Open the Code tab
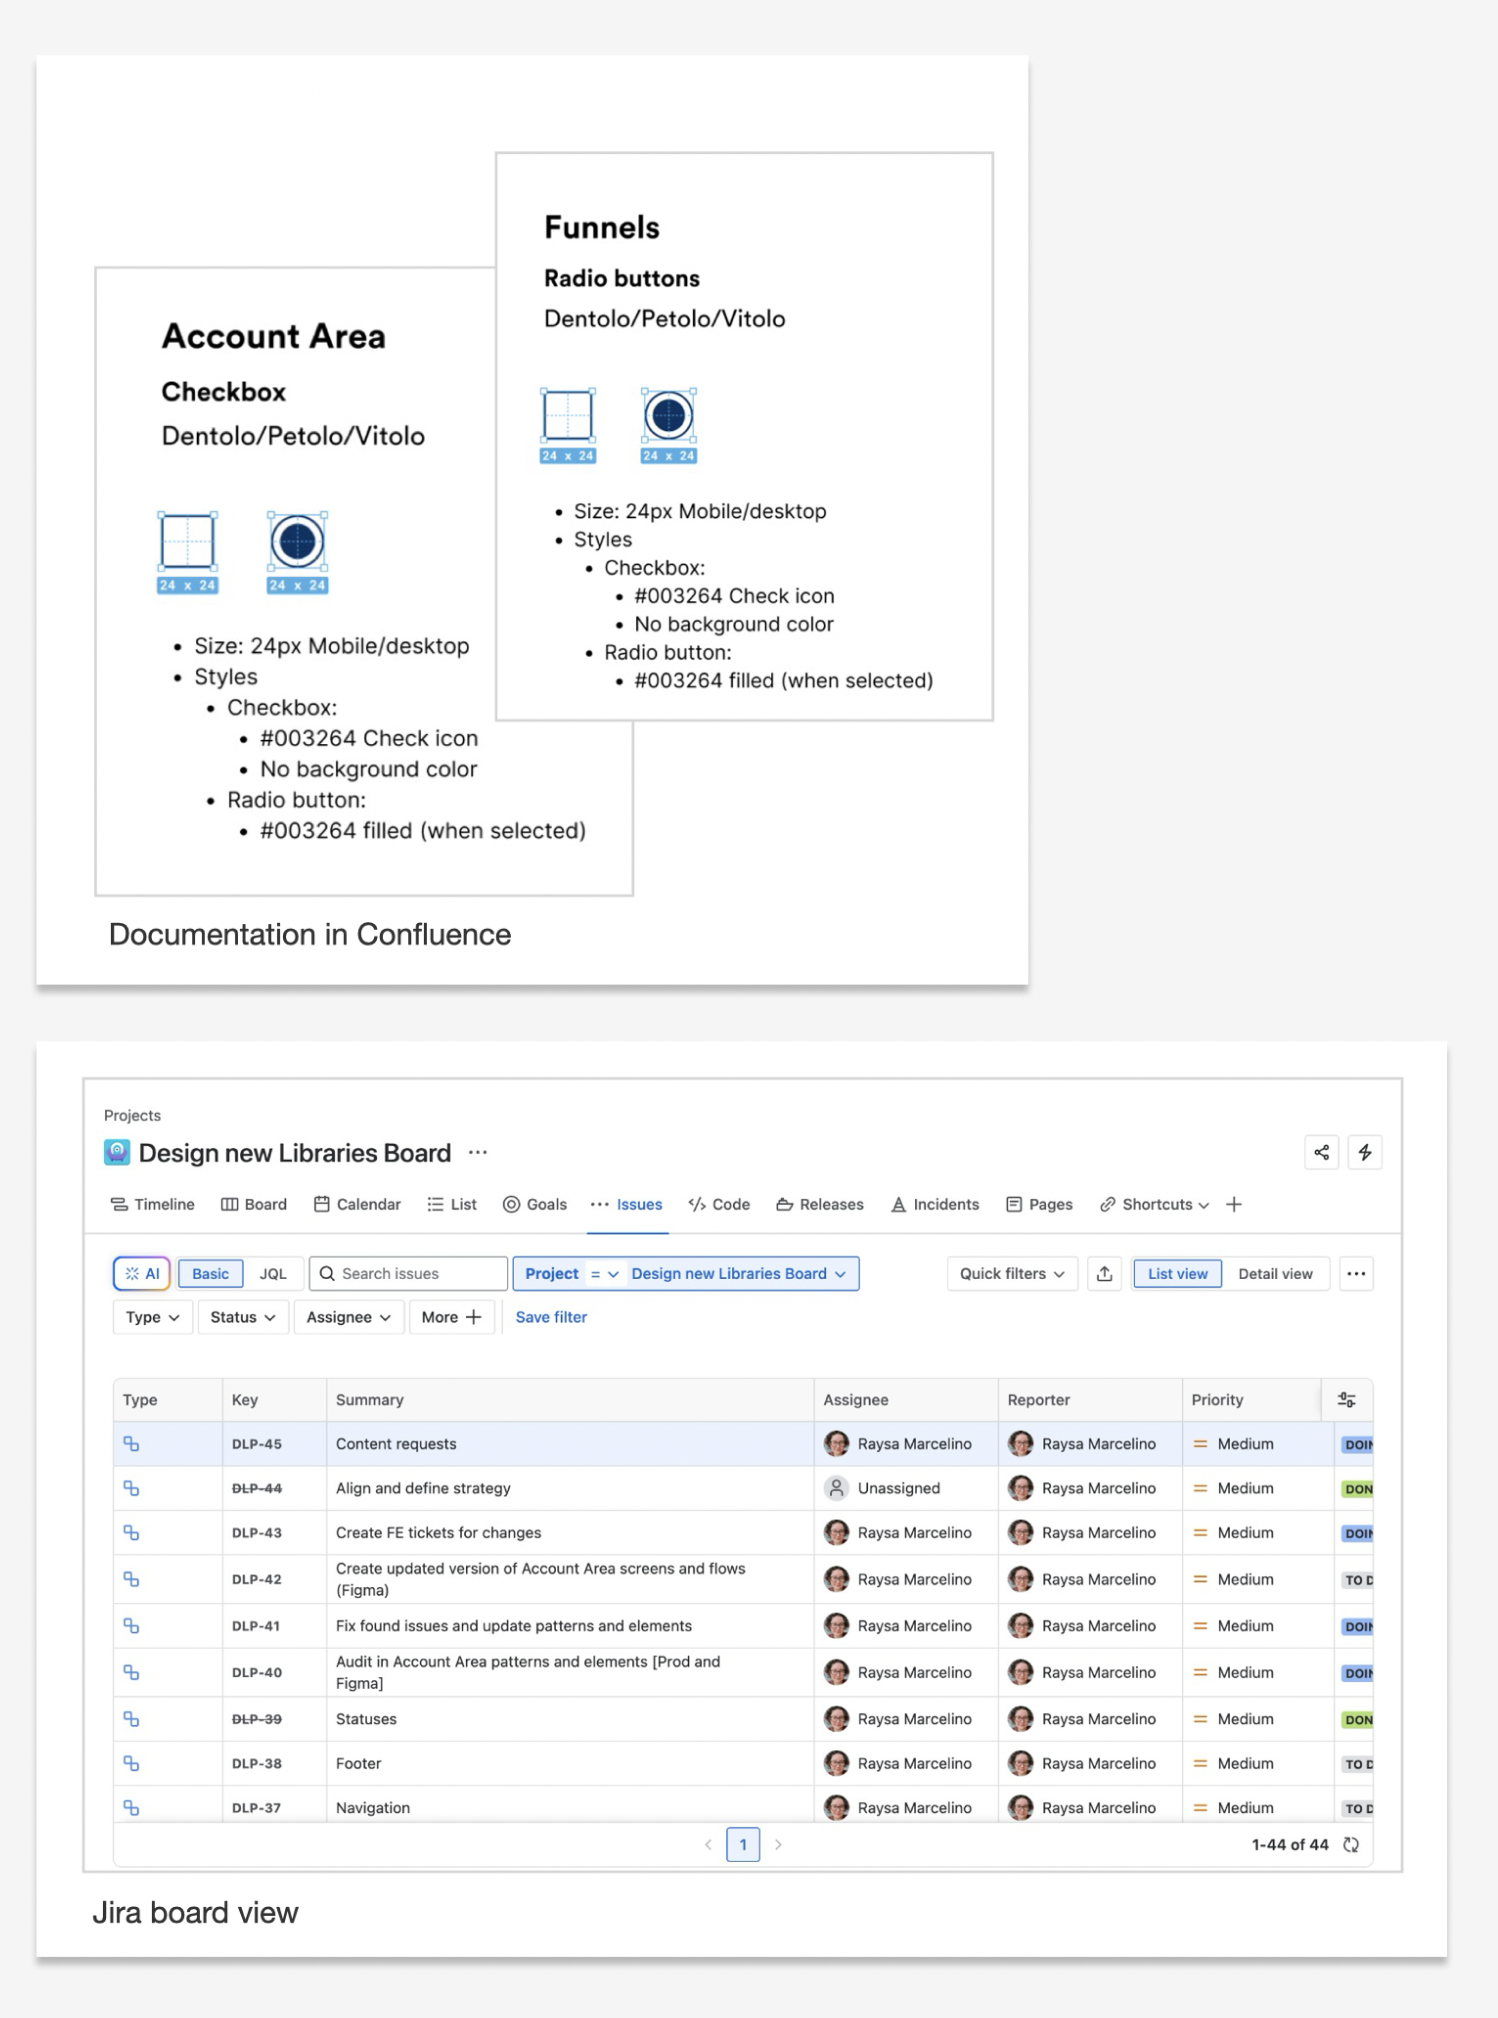Image resolution: width=1498 pixels, height=2018 pixels. [x=719, y=1204]
